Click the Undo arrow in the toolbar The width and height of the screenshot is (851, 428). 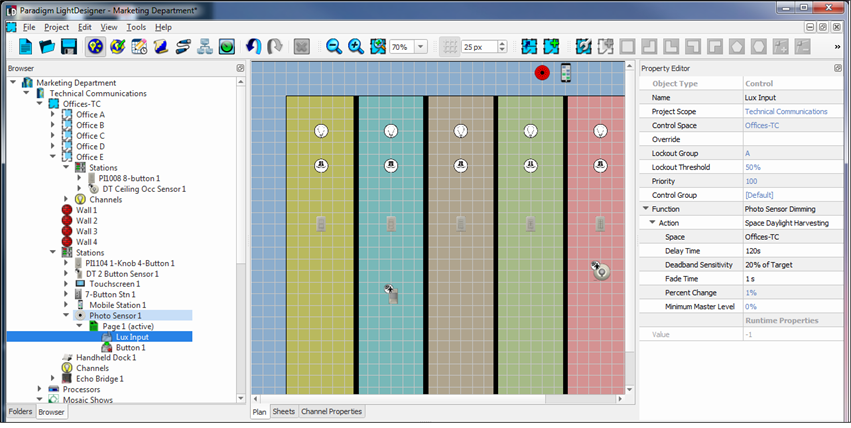[253, 47]
